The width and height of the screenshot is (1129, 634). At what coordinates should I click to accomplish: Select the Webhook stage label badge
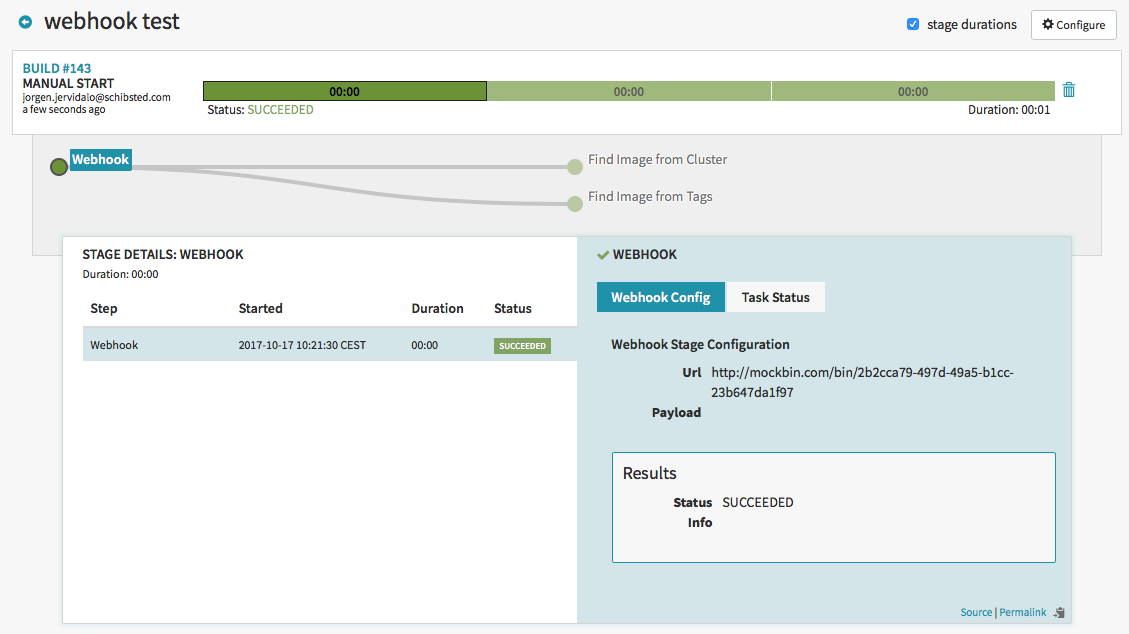(100, 159)
